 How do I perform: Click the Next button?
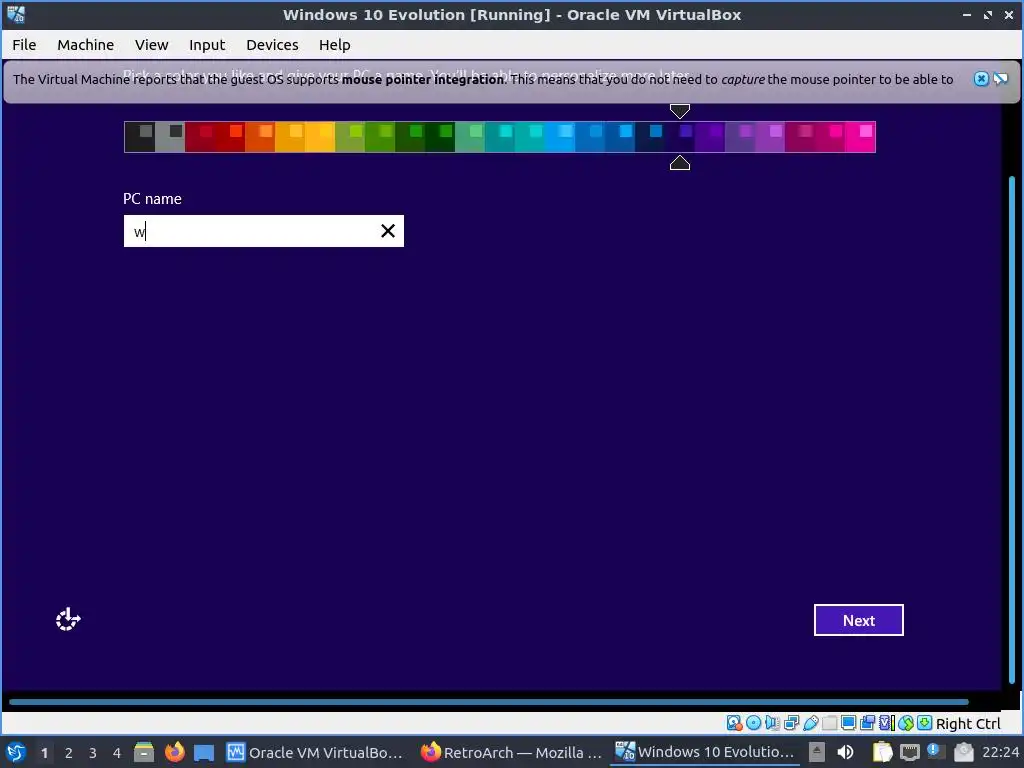click(859, 620)
